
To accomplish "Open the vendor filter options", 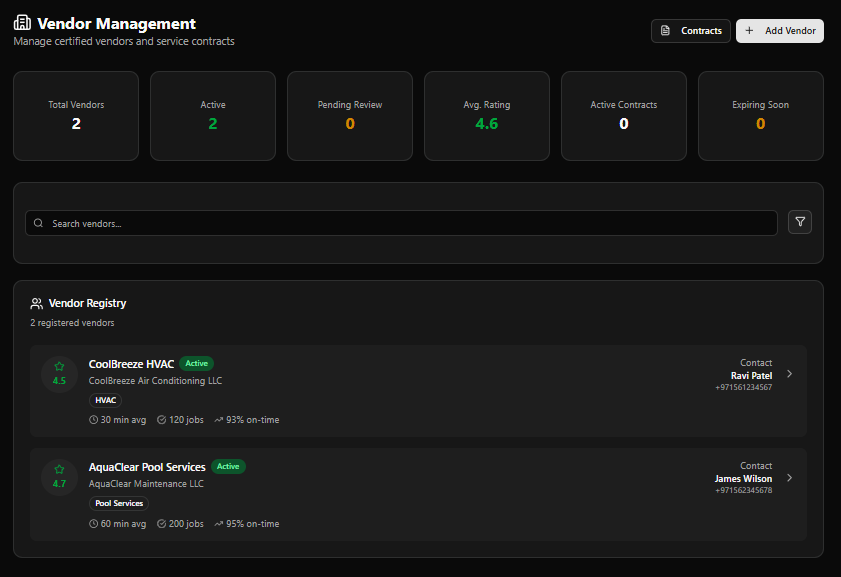I will 800,222.
